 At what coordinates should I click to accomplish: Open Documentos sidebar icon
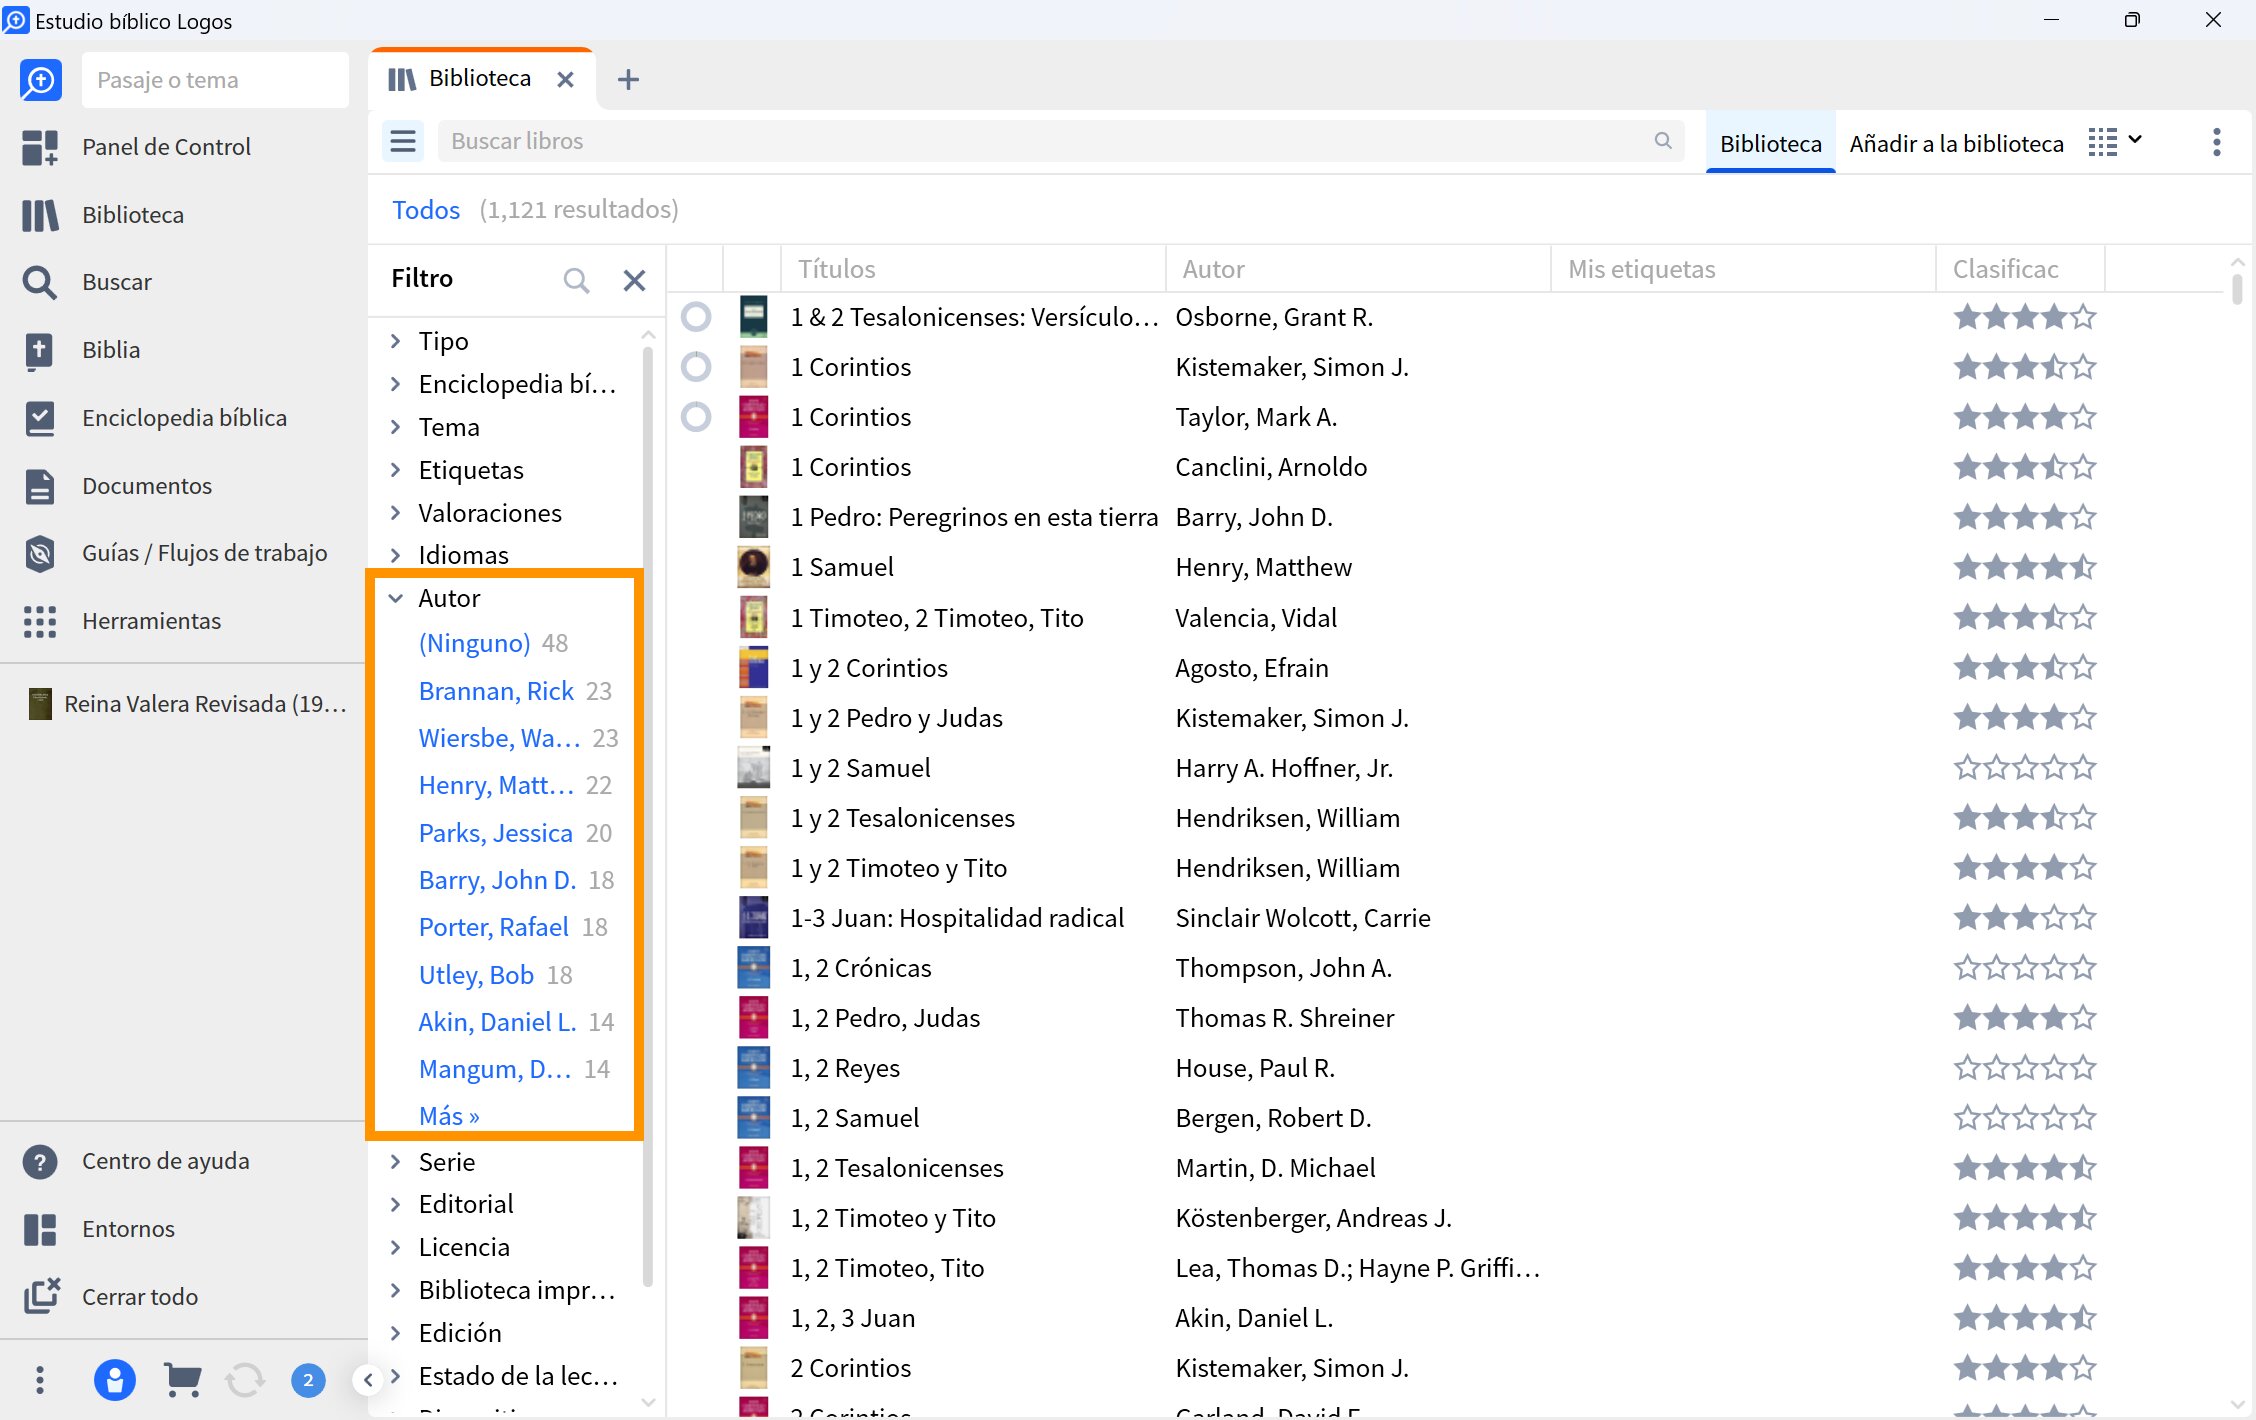pyautogui.click(x=40, y=486)
